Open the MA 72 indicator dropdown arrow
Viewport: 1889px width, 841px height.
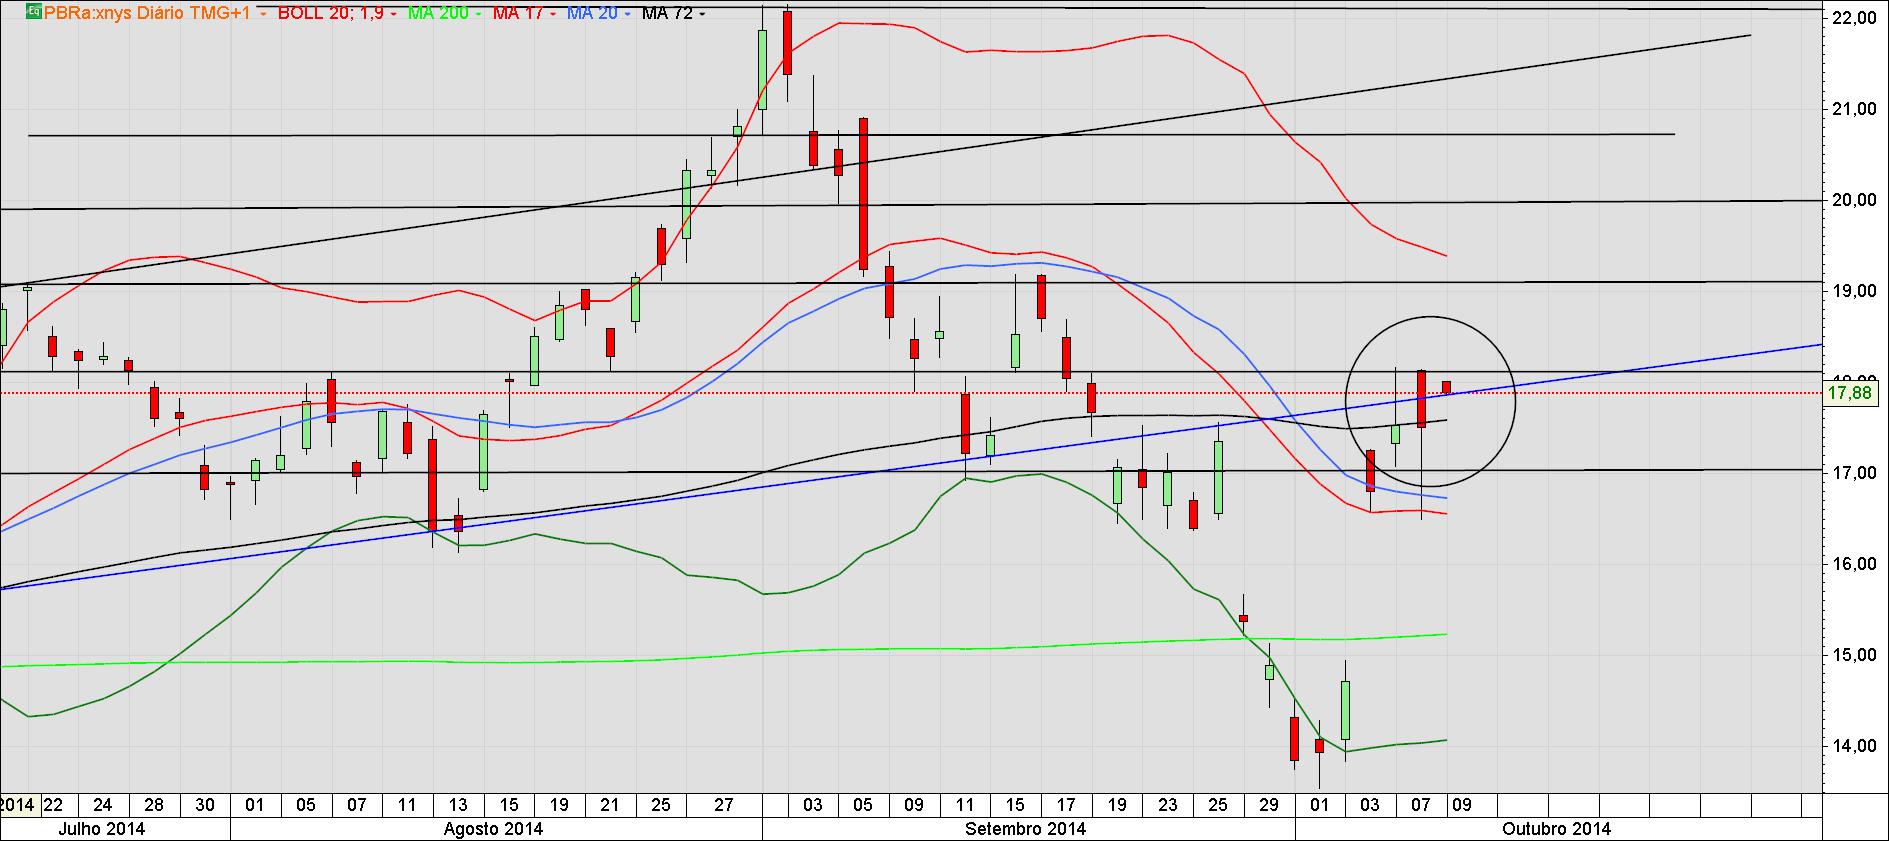pyautogui.click(x=701, y=14)
